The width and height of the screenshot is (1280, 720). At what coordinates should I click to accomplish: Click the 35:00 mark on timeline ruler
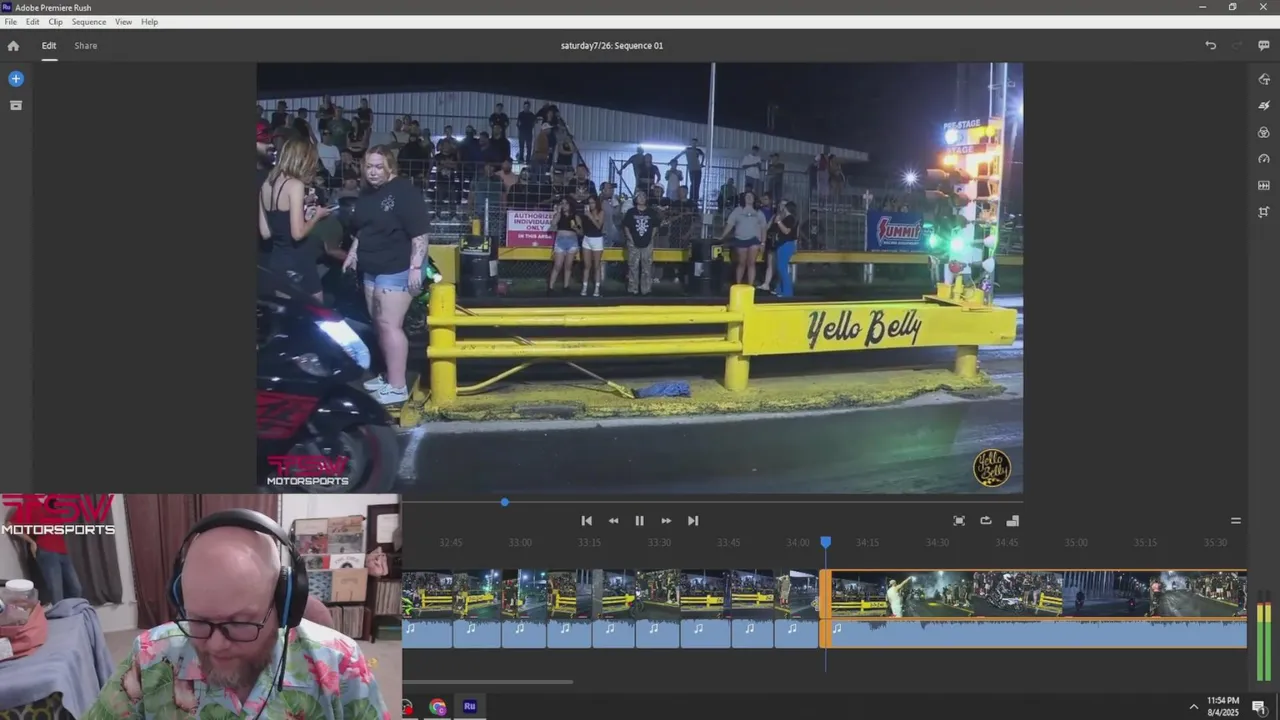click(1075, 543)
